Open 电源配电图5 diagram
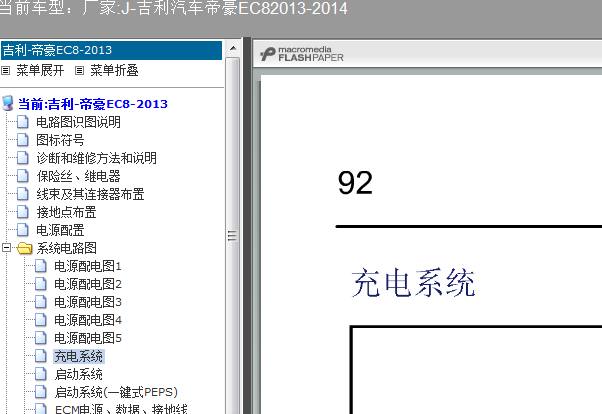This screenshot has height=414, width=602. pos(88,338)
